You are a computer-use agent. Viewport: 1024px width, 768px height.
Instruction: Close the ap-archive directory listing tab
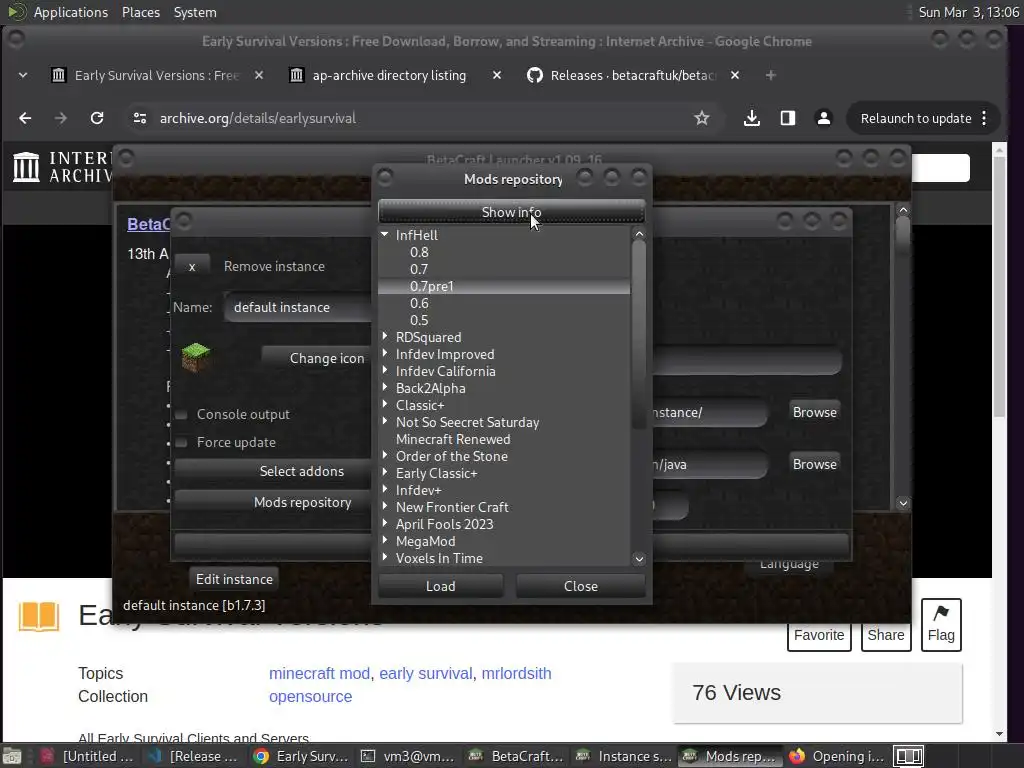496,75
